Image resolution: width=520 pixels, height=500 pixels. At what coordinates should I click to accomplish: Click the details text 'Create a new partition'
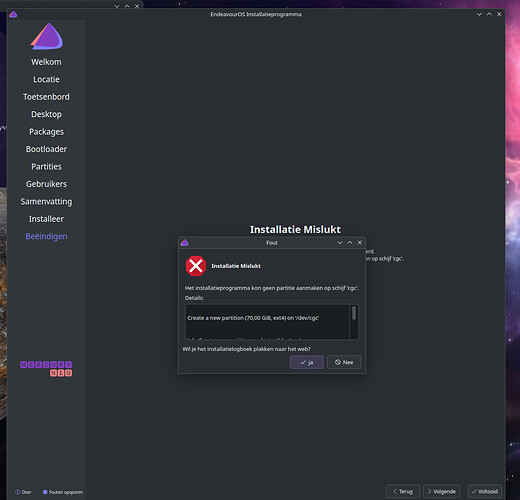253,318
